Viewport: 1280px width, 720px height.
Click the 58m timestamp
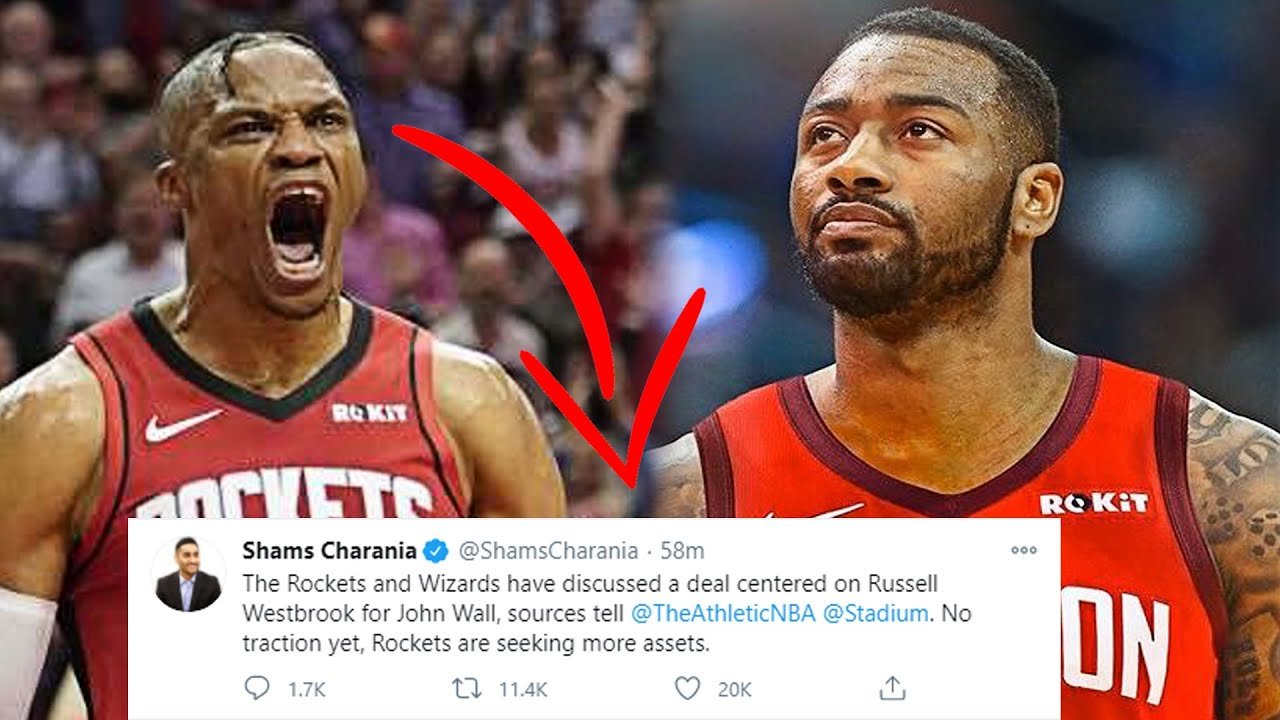pos(682,550)
